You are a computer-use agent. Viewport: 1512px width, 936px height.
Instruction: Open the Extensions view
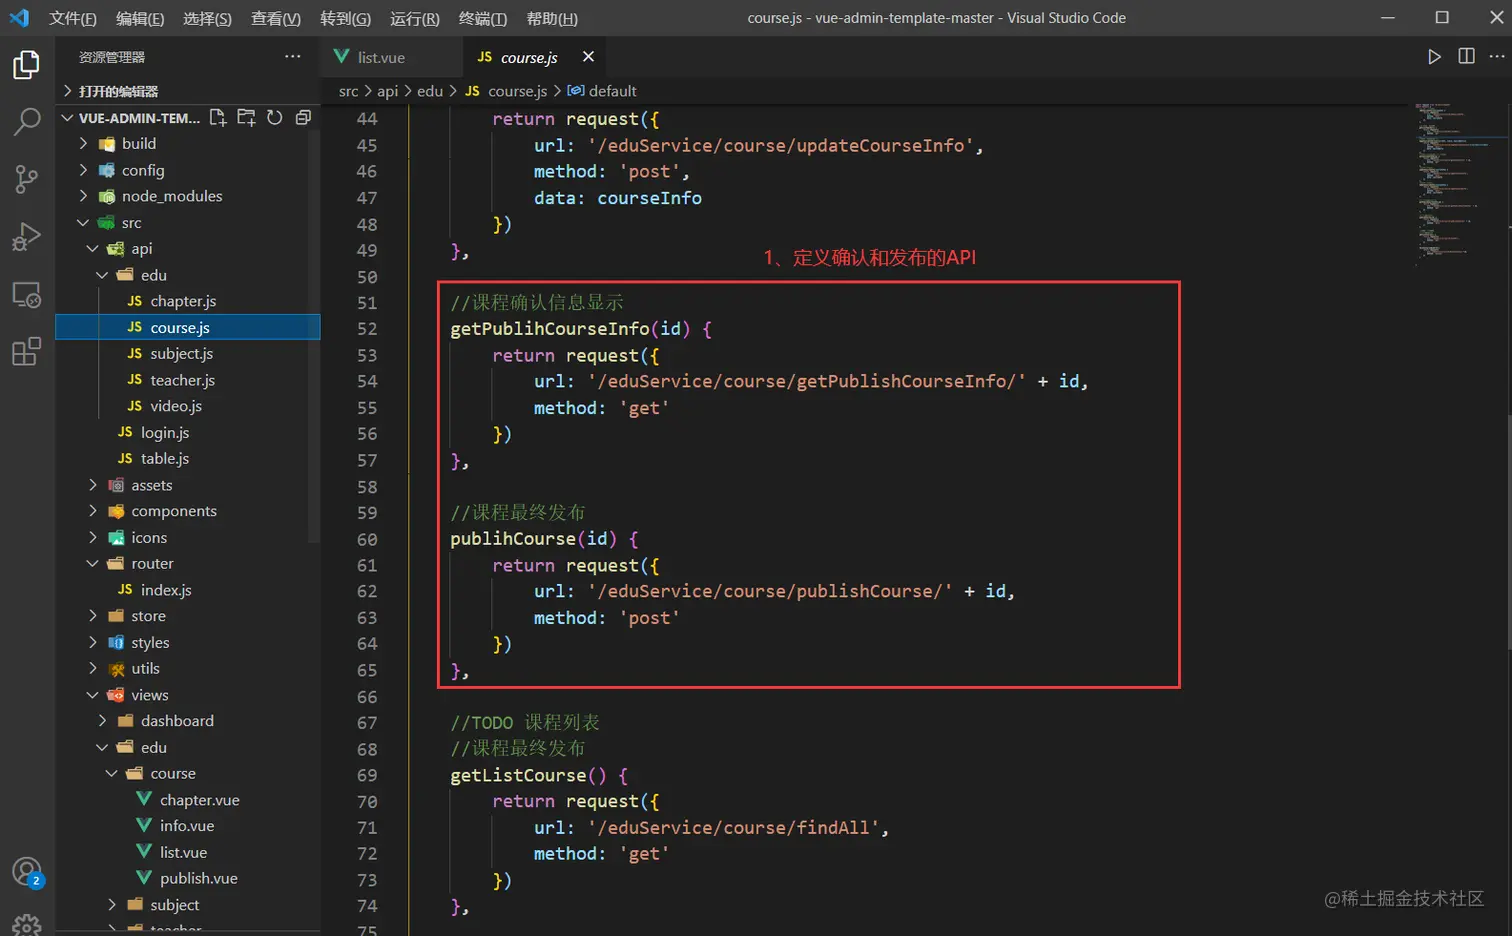[26, 352]
